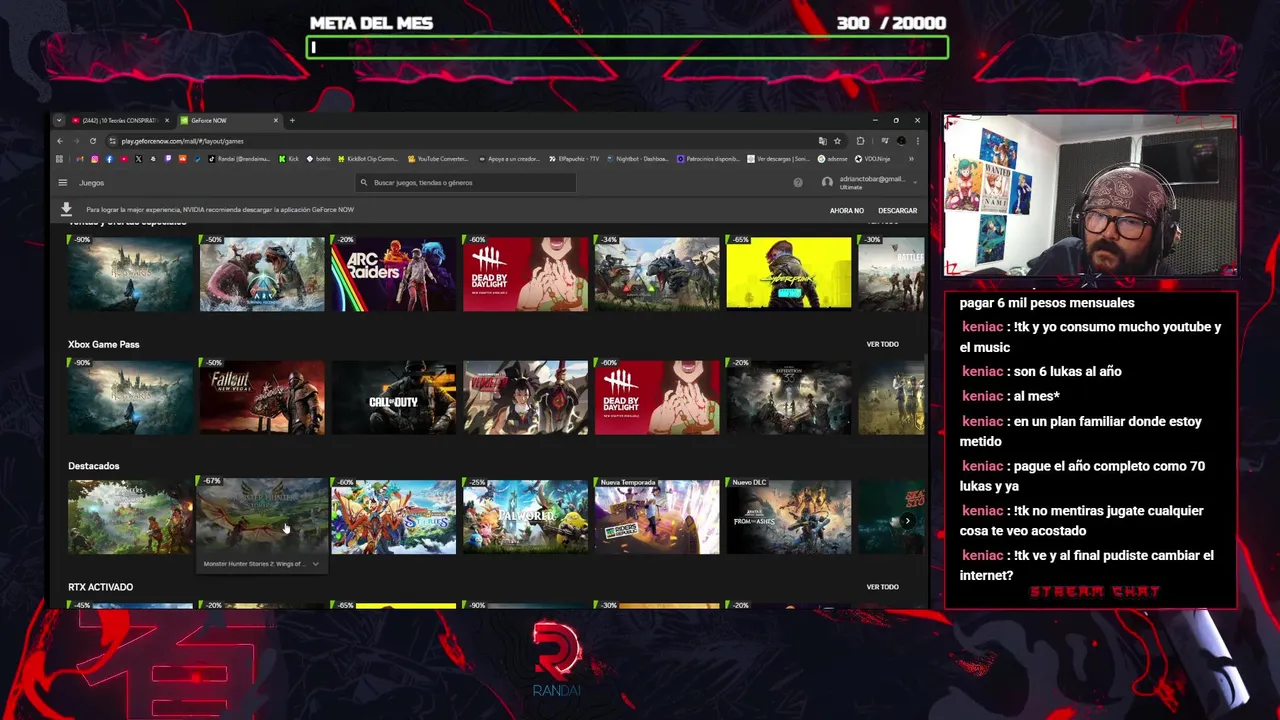Open the Facebook bookmark icon
1280x720 pixels.
pyautogui.click(x=109, y=159)
